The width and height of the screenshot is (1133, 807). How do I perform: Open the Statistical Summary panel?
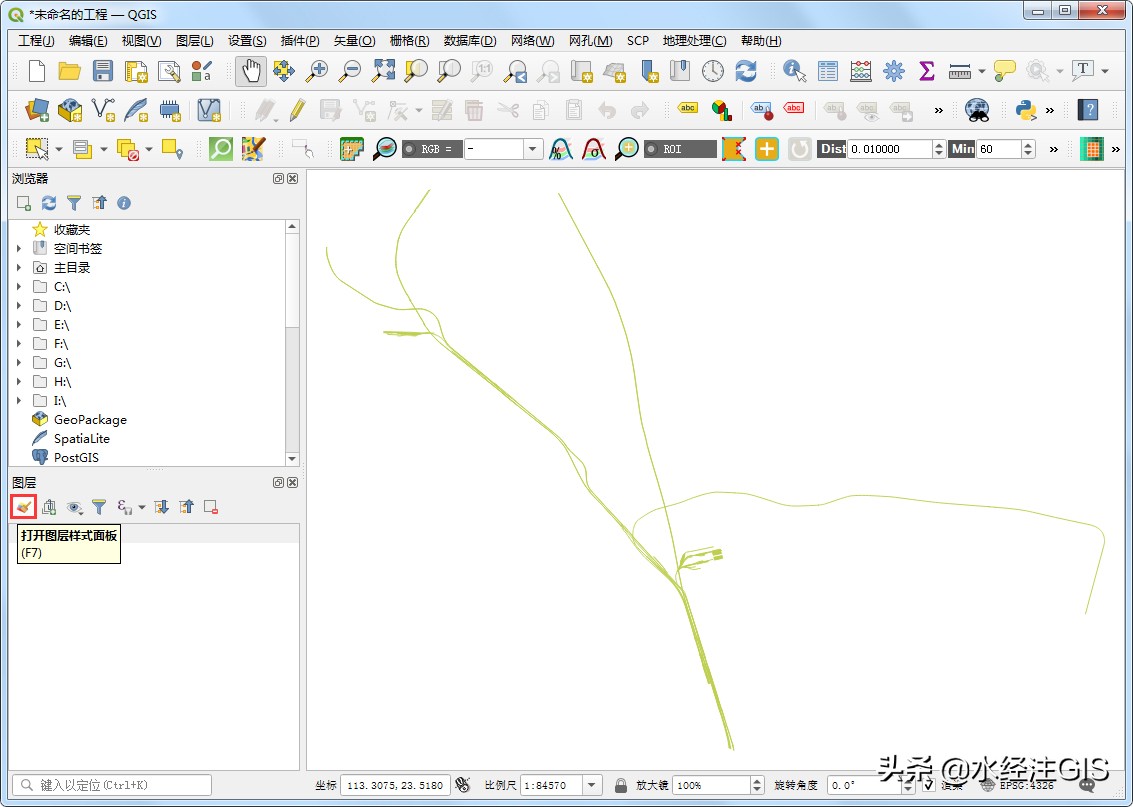coord(925,71)
